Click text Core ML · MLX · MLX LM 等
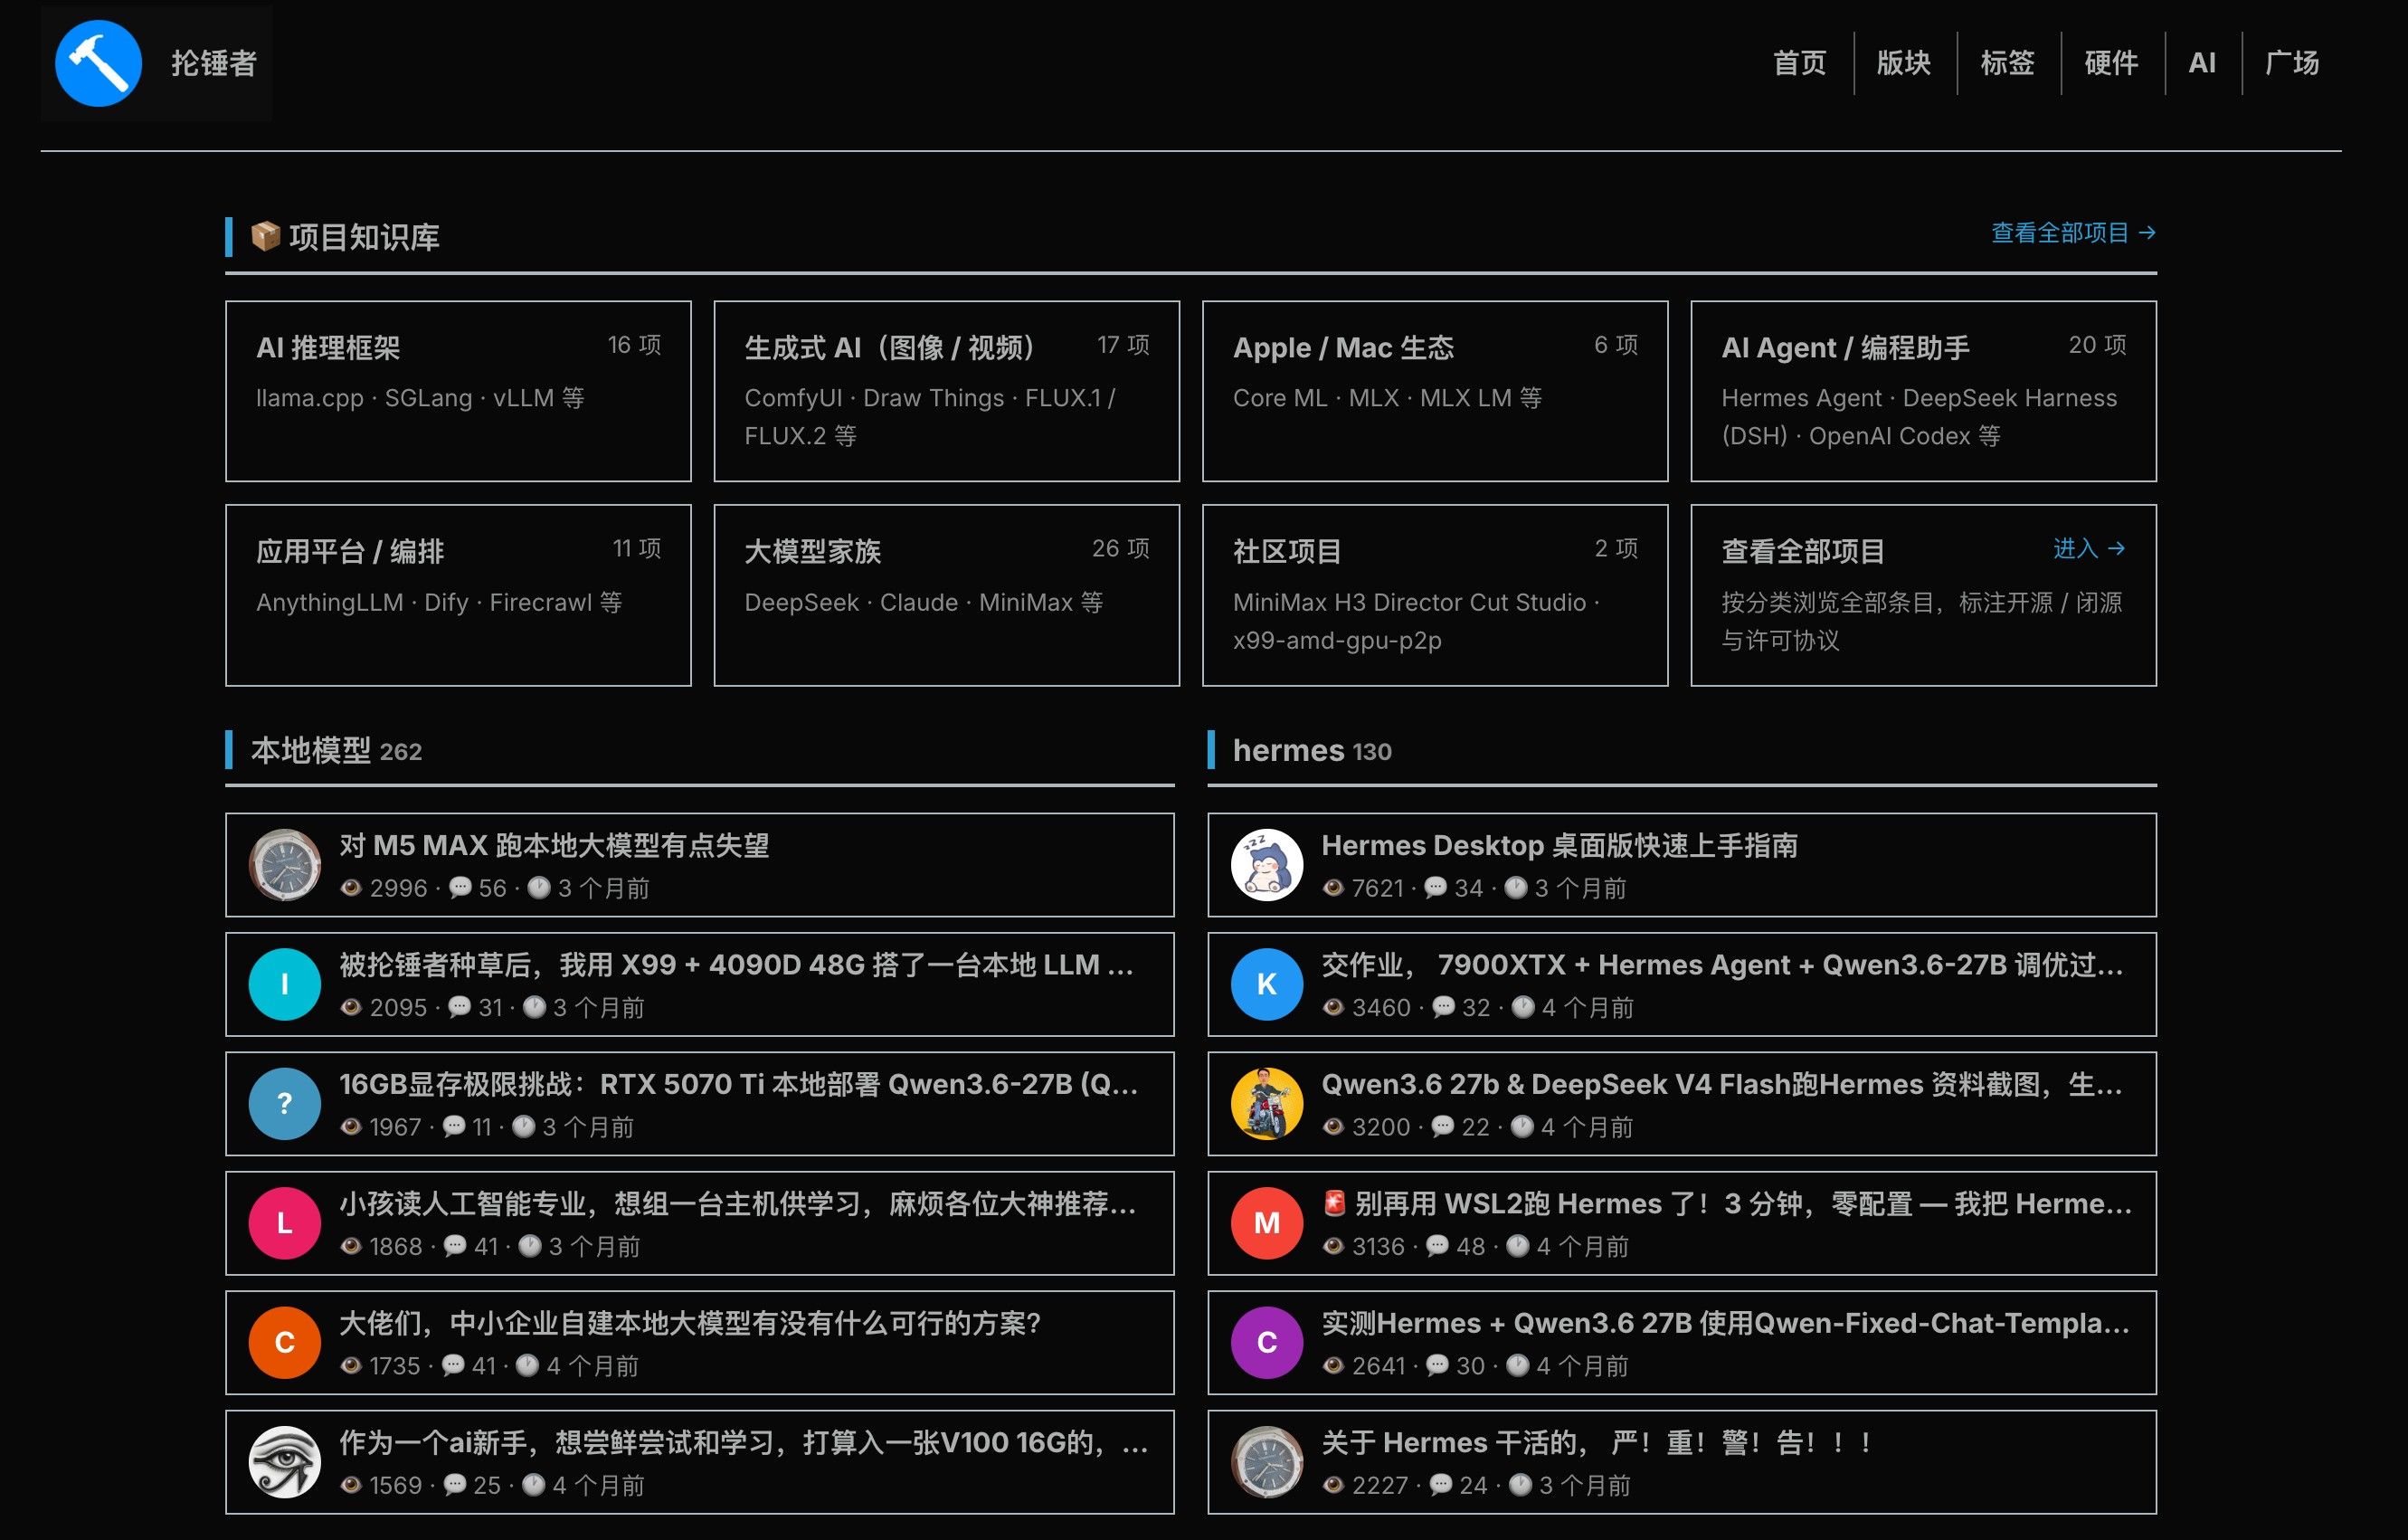This screenshot has height=1540, width=2408. coord(1387,398)
